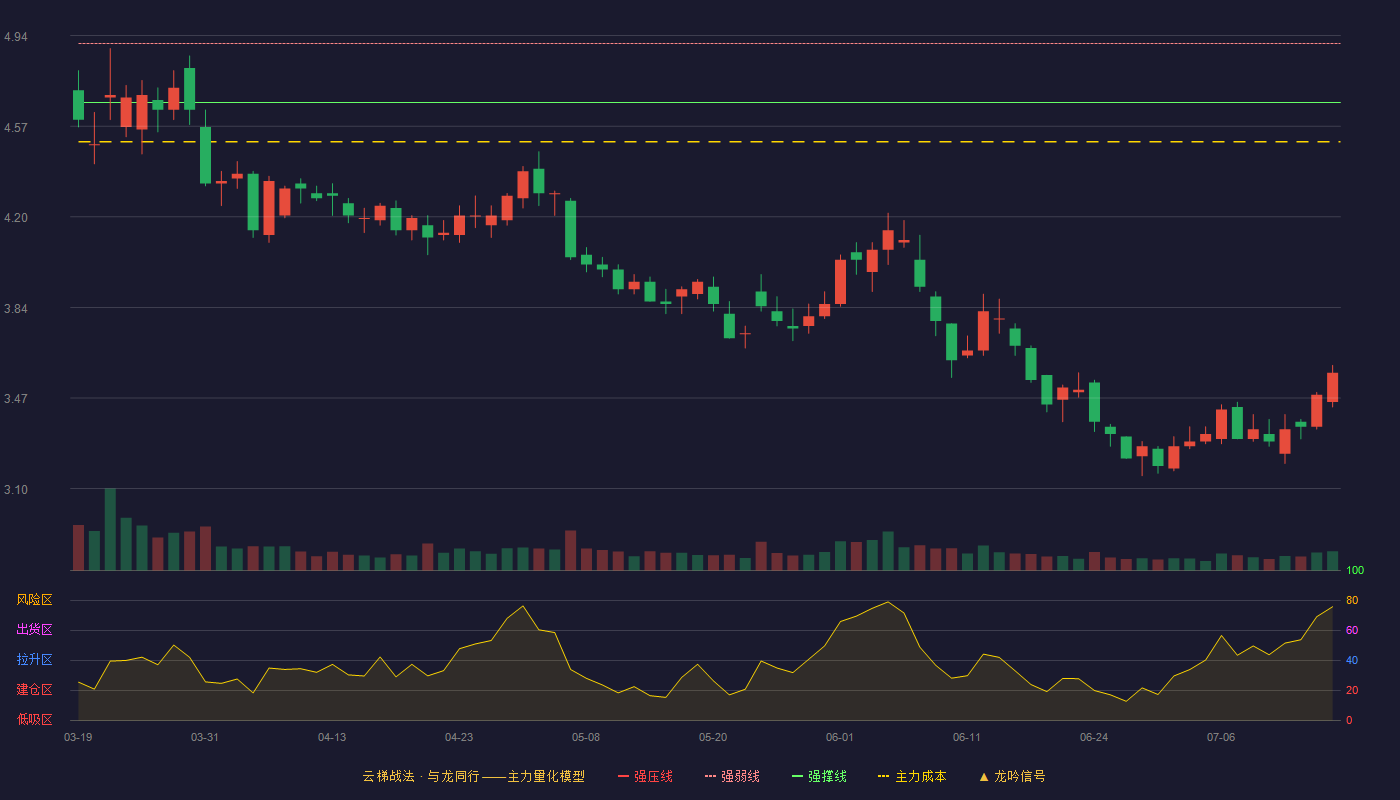Click the 05-20 date label
The height and width of the screenshot is (800, 1400).
click(713, 737)
